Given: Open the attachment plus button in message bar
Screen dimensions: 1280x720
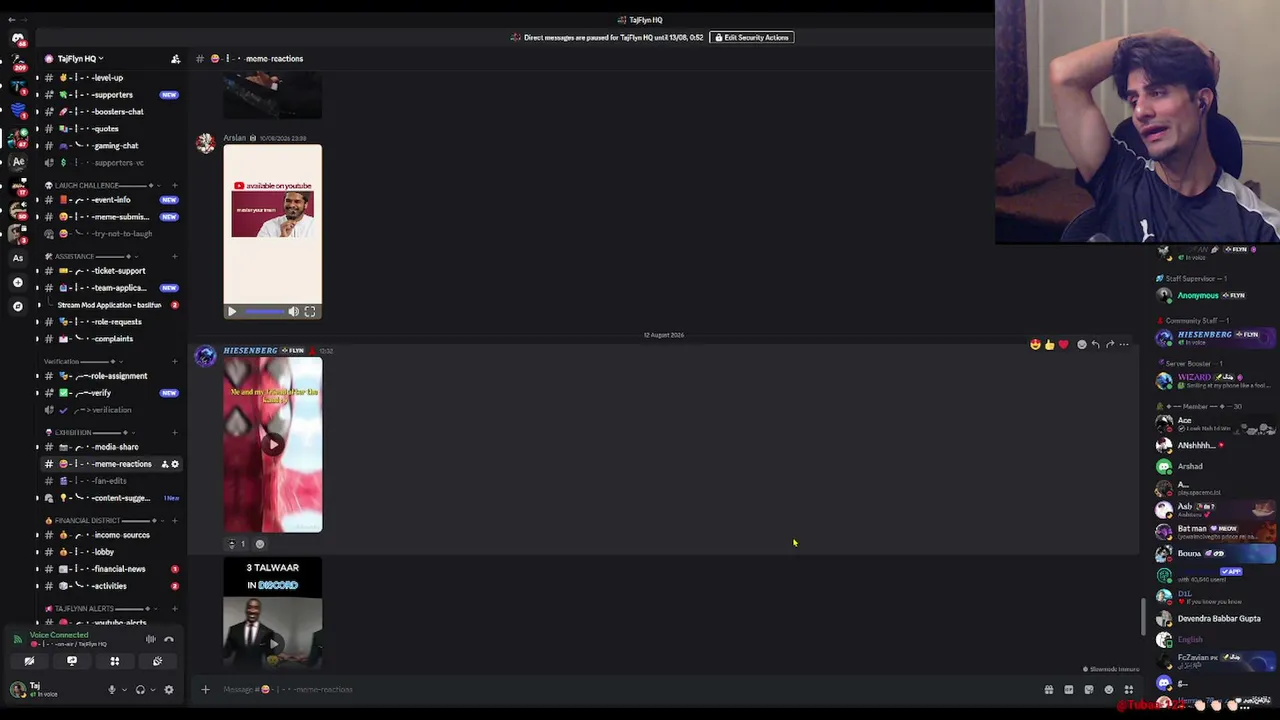Looking at the screenshot, I should point(205,689).
